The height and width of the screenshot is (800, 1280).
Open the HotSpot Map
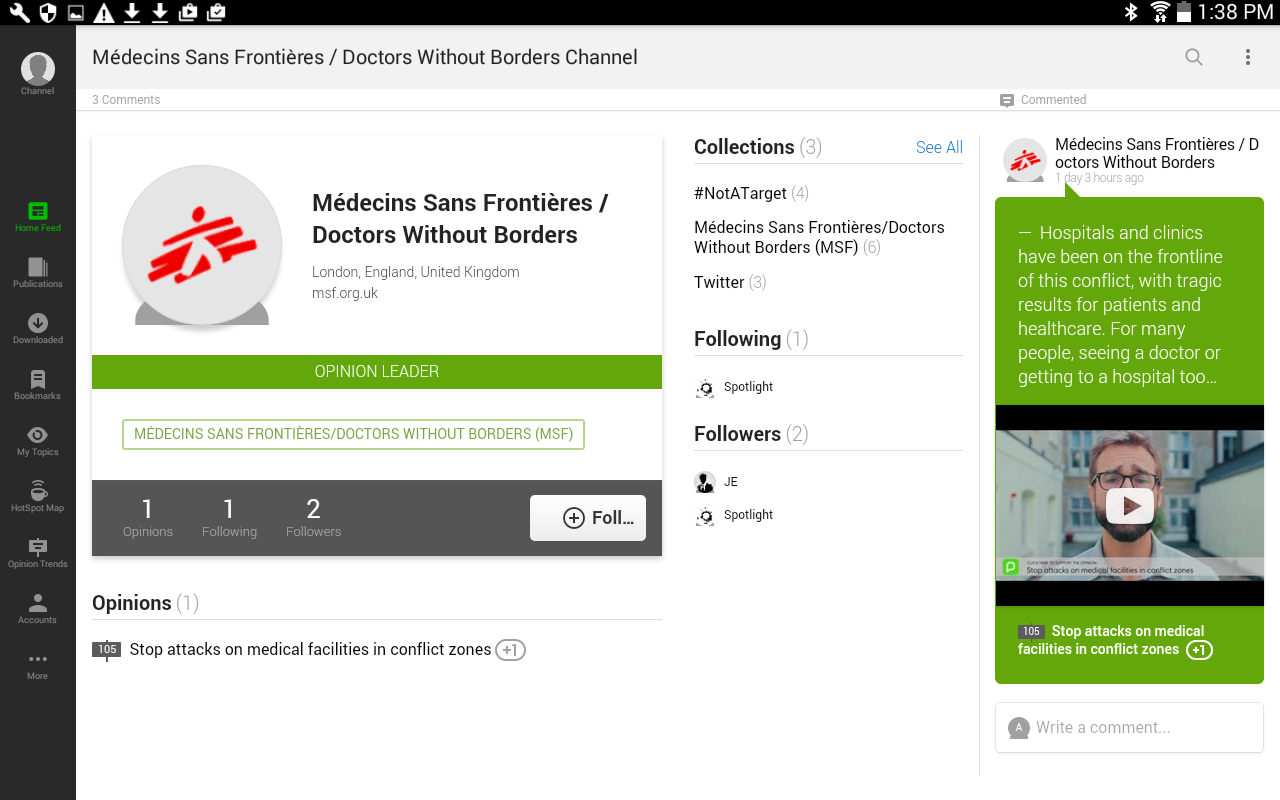38,495
